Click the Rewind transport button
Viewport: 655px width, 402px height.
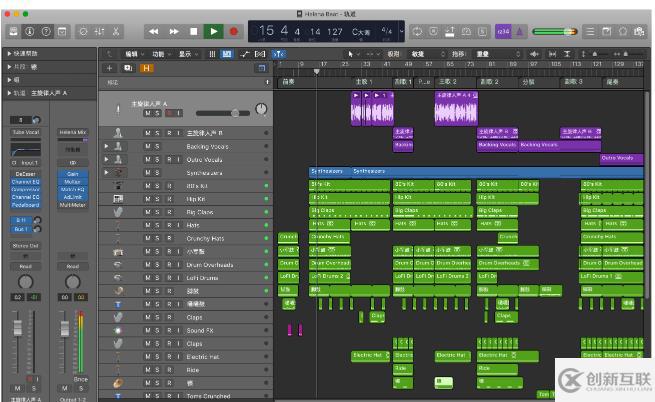click(x=153, y=31)
